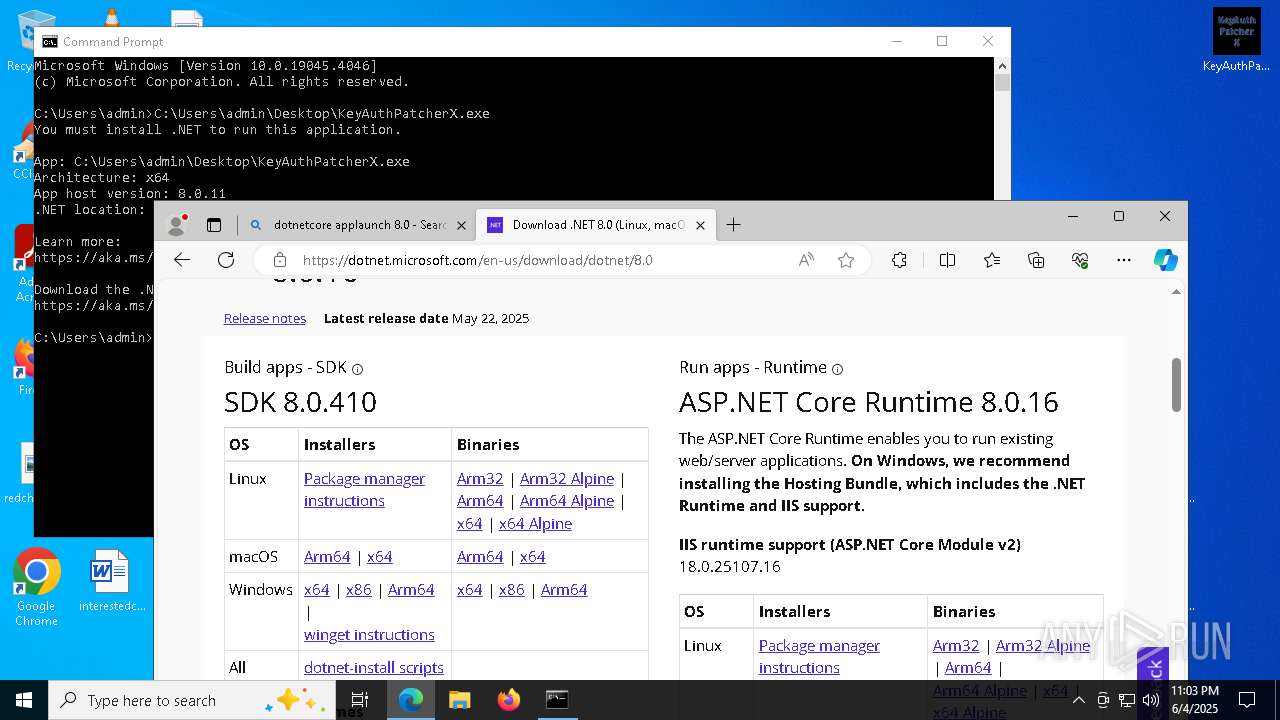Download SDK Windows x64 installer

pyautogui.click(x=316, y=590)
